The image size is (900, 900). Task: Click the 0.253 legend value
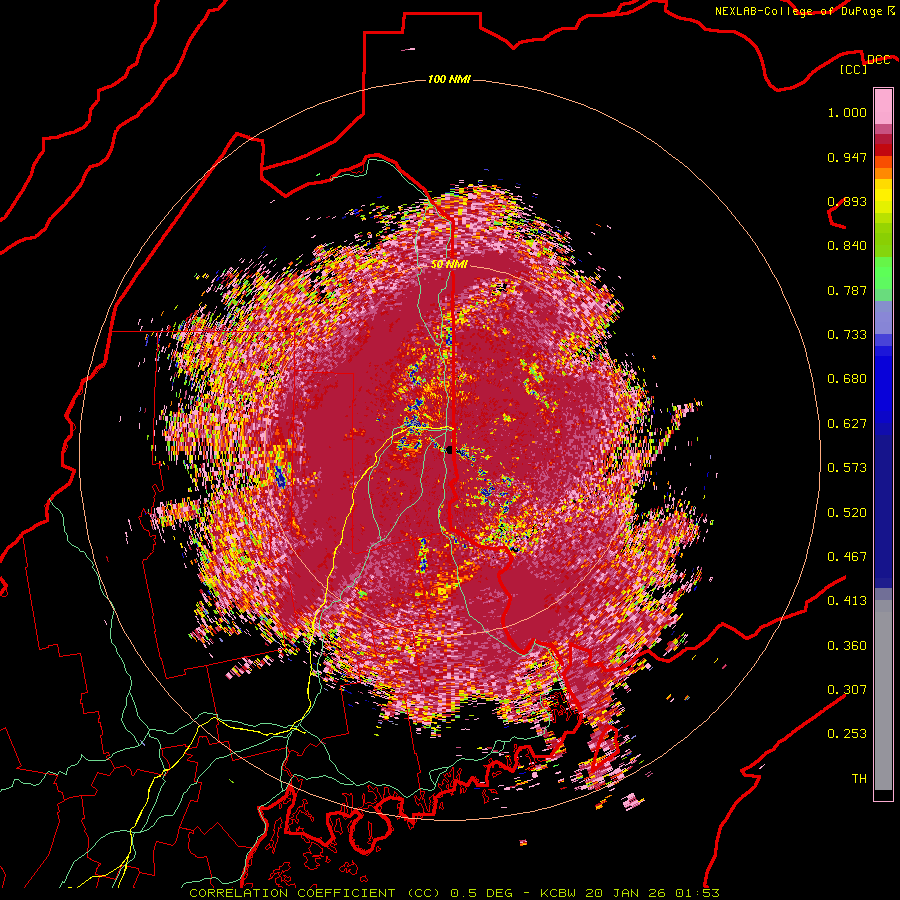(x=847, y=734)
